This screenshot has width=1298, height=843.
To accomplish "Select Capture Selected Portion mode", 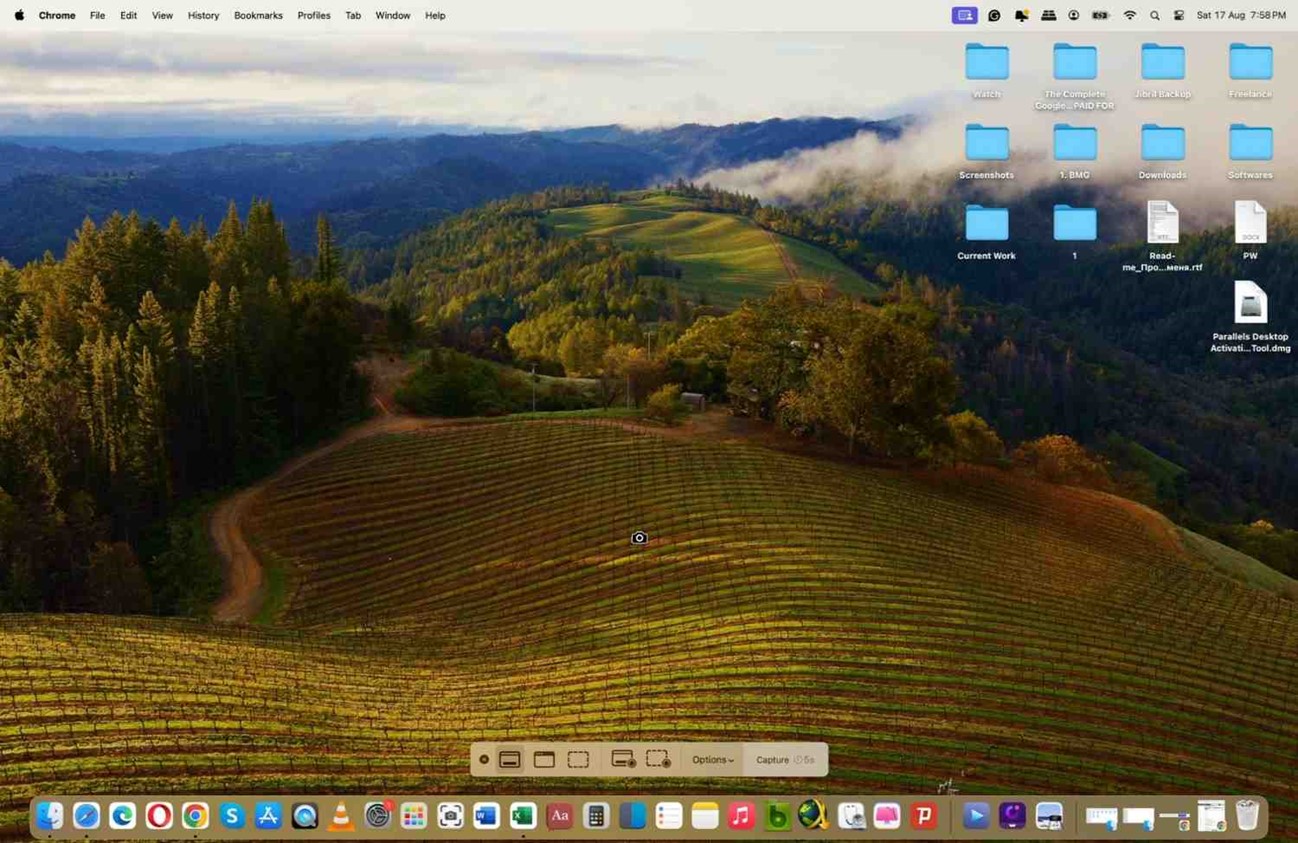I will click(578, 760).
